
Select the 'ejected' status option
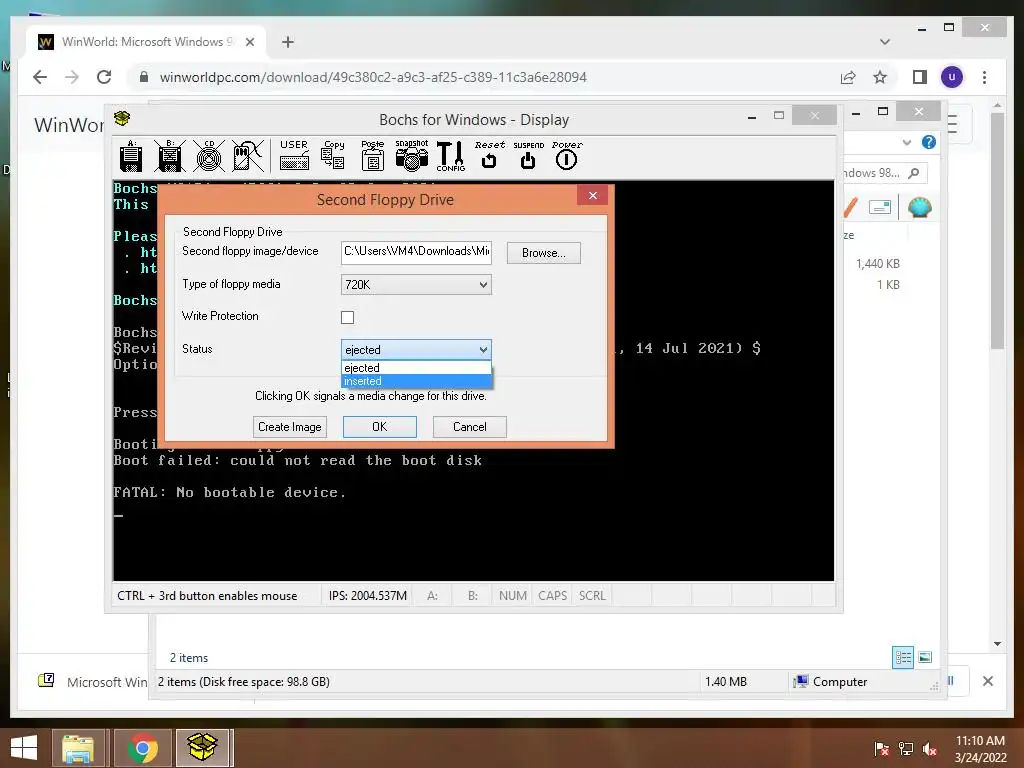416,368
